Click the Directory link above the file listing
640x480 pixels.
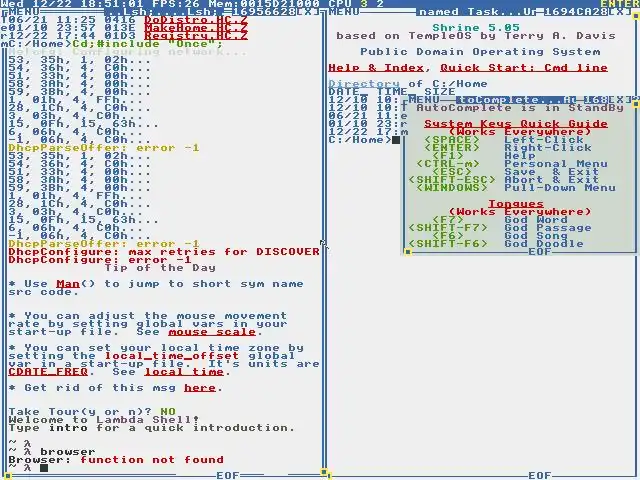364,84
